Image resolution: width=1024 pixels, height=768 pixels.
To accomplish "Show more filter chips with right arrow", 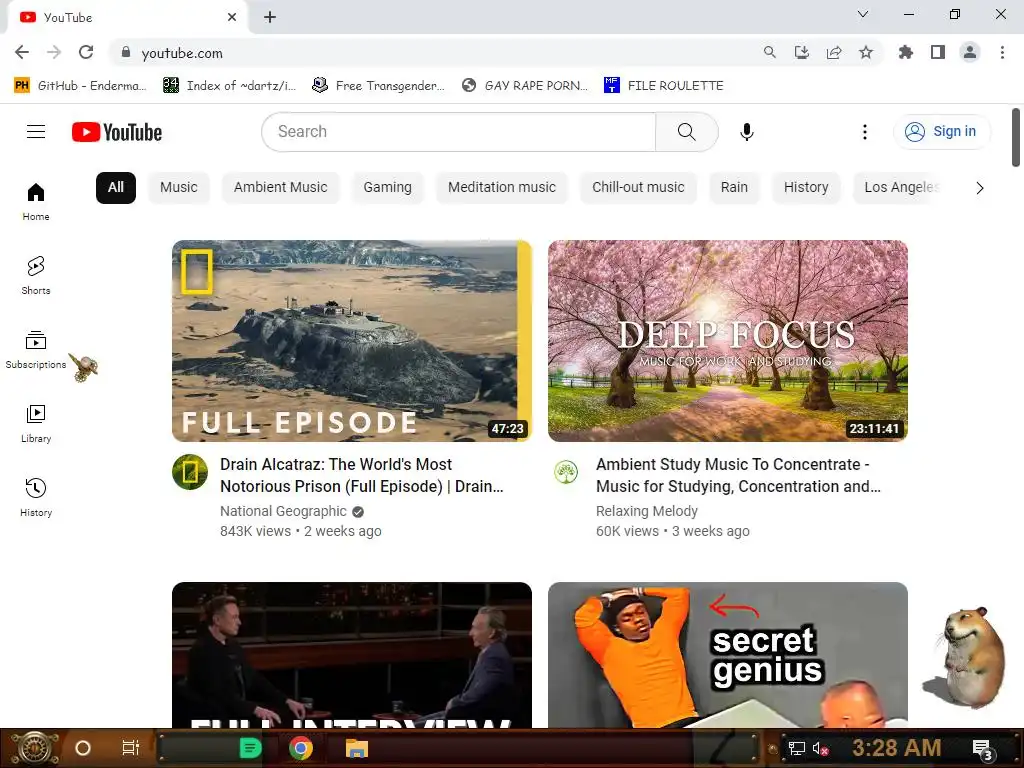I will coord(979,188).
